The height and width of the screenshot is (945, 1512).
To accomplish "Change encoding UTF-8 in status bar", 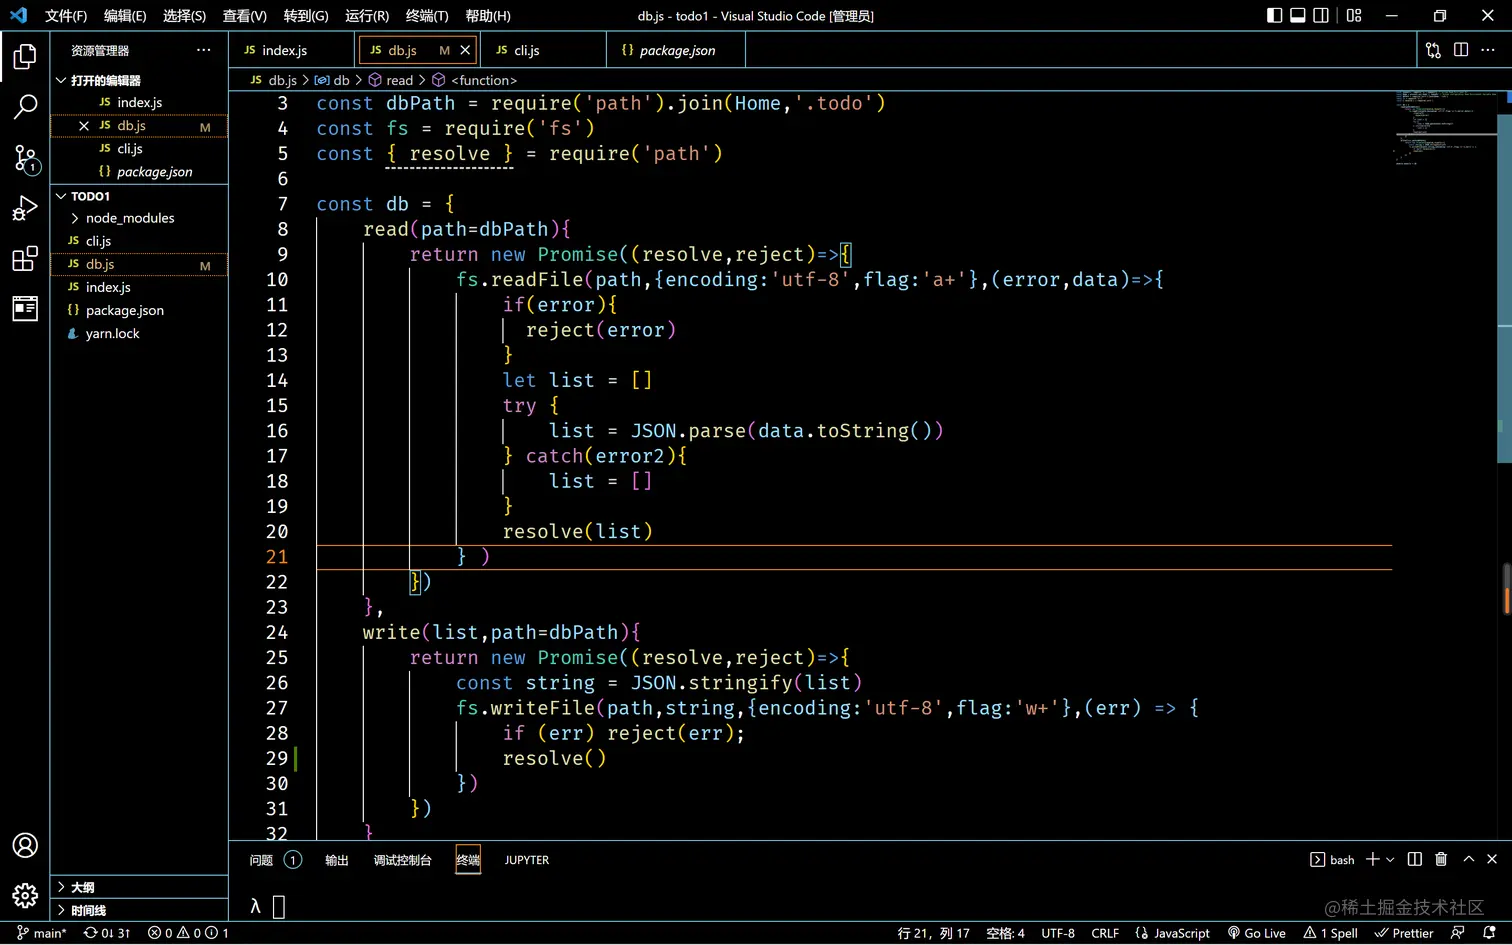I will pos(1058,933).
